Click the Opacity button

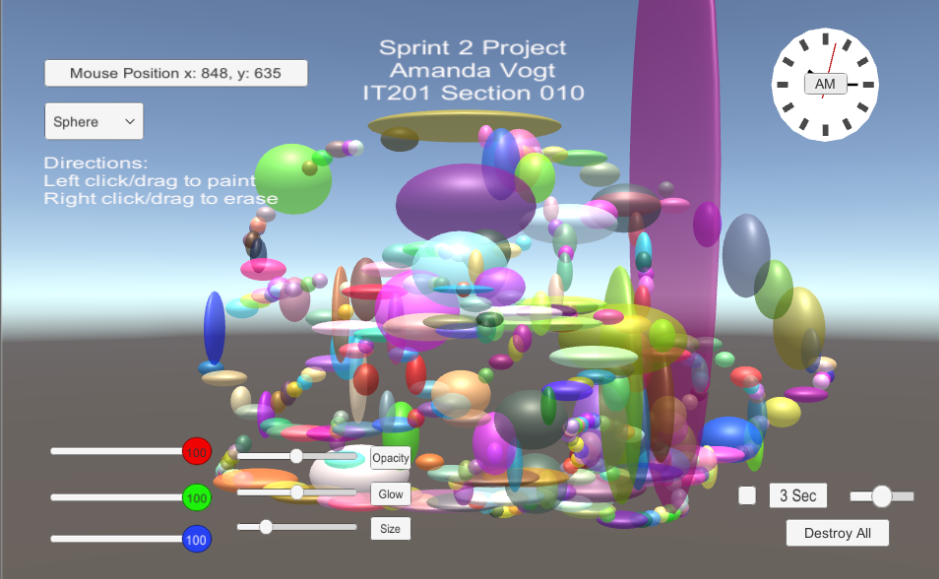(x=390, y=458)
